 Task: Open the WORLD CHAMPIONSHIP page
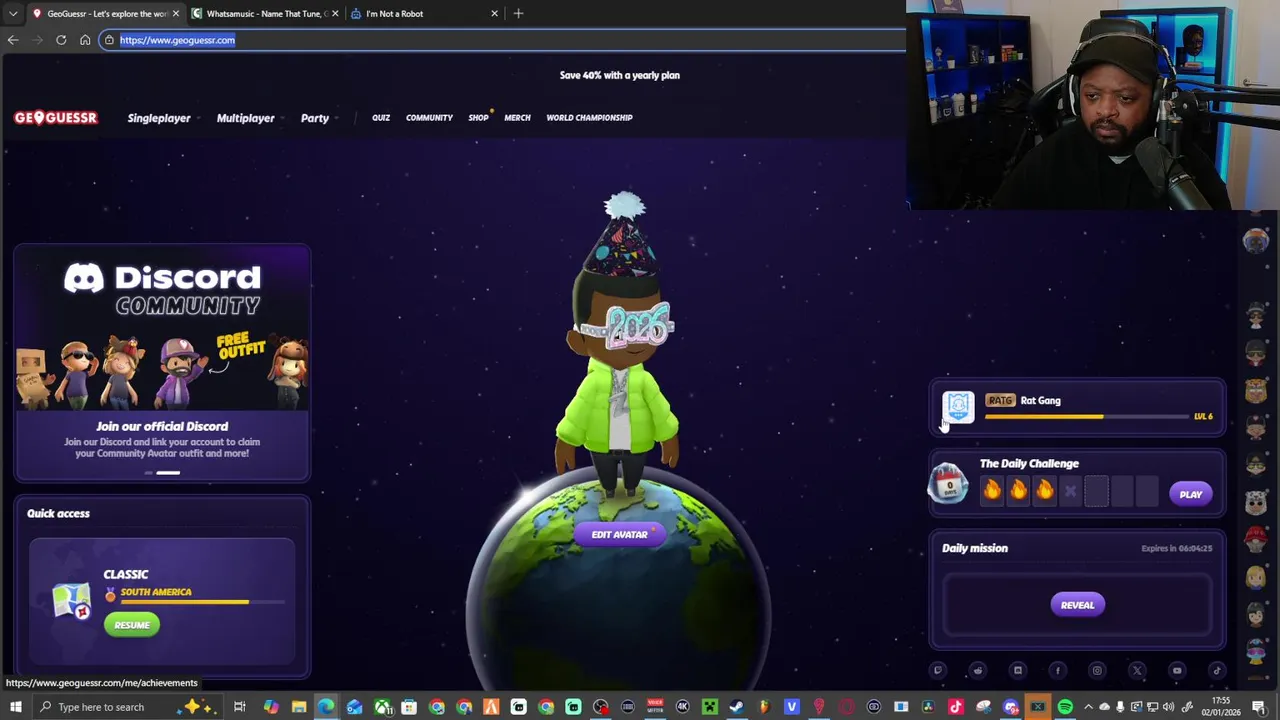[589, 118]
